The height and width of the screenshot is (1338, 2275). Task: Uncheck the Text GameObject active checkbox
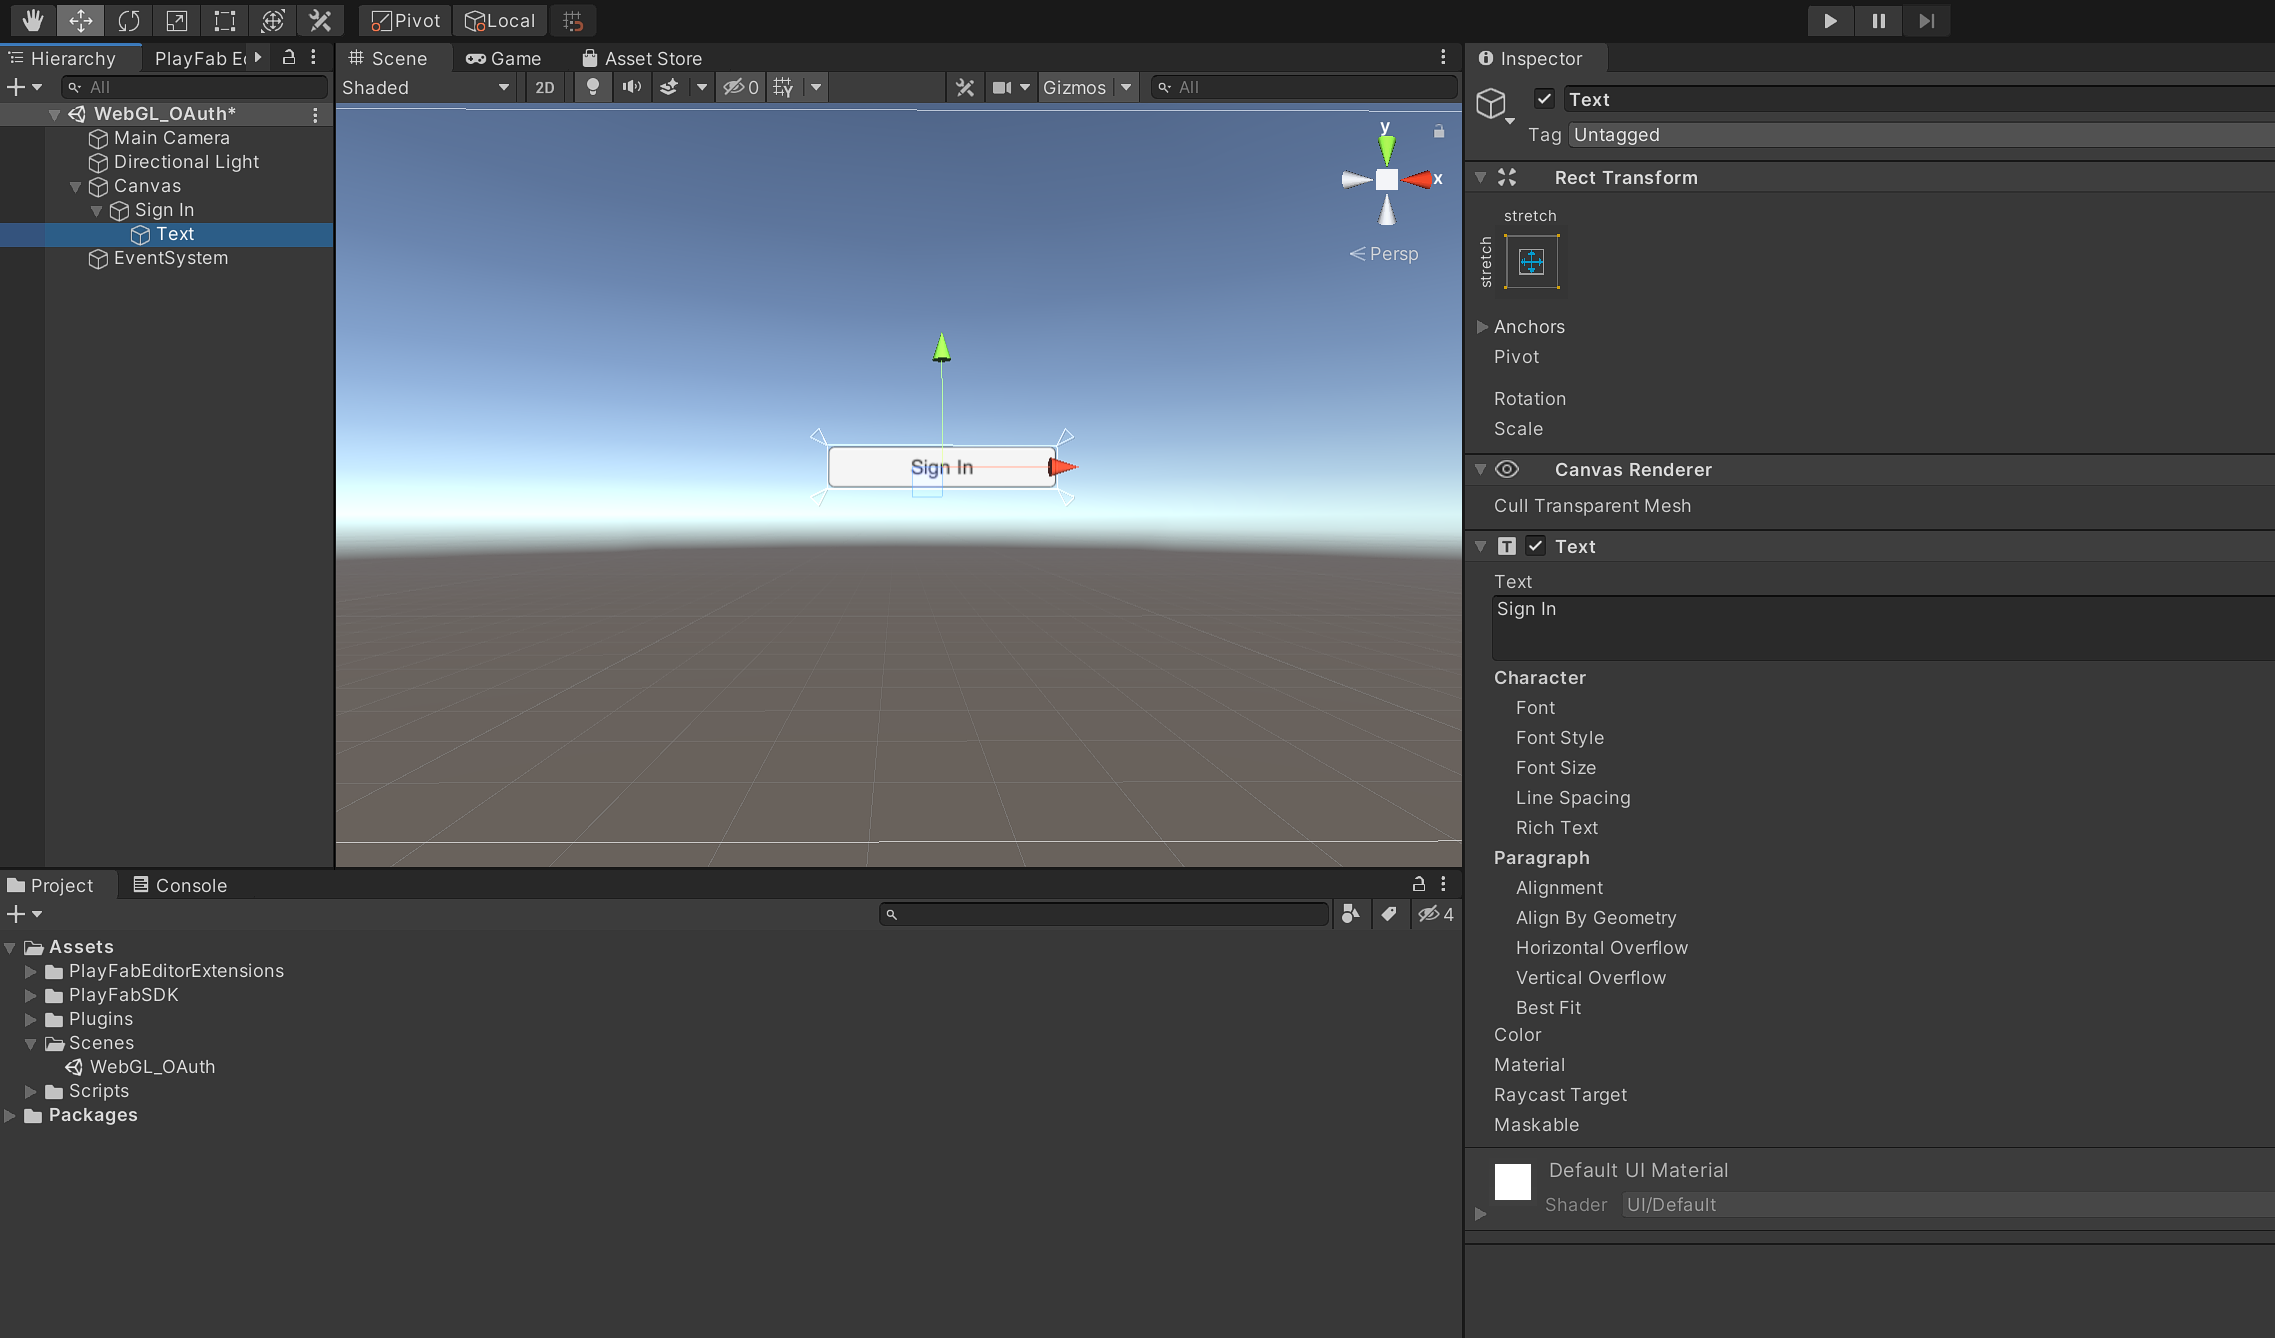[1544, 99]
